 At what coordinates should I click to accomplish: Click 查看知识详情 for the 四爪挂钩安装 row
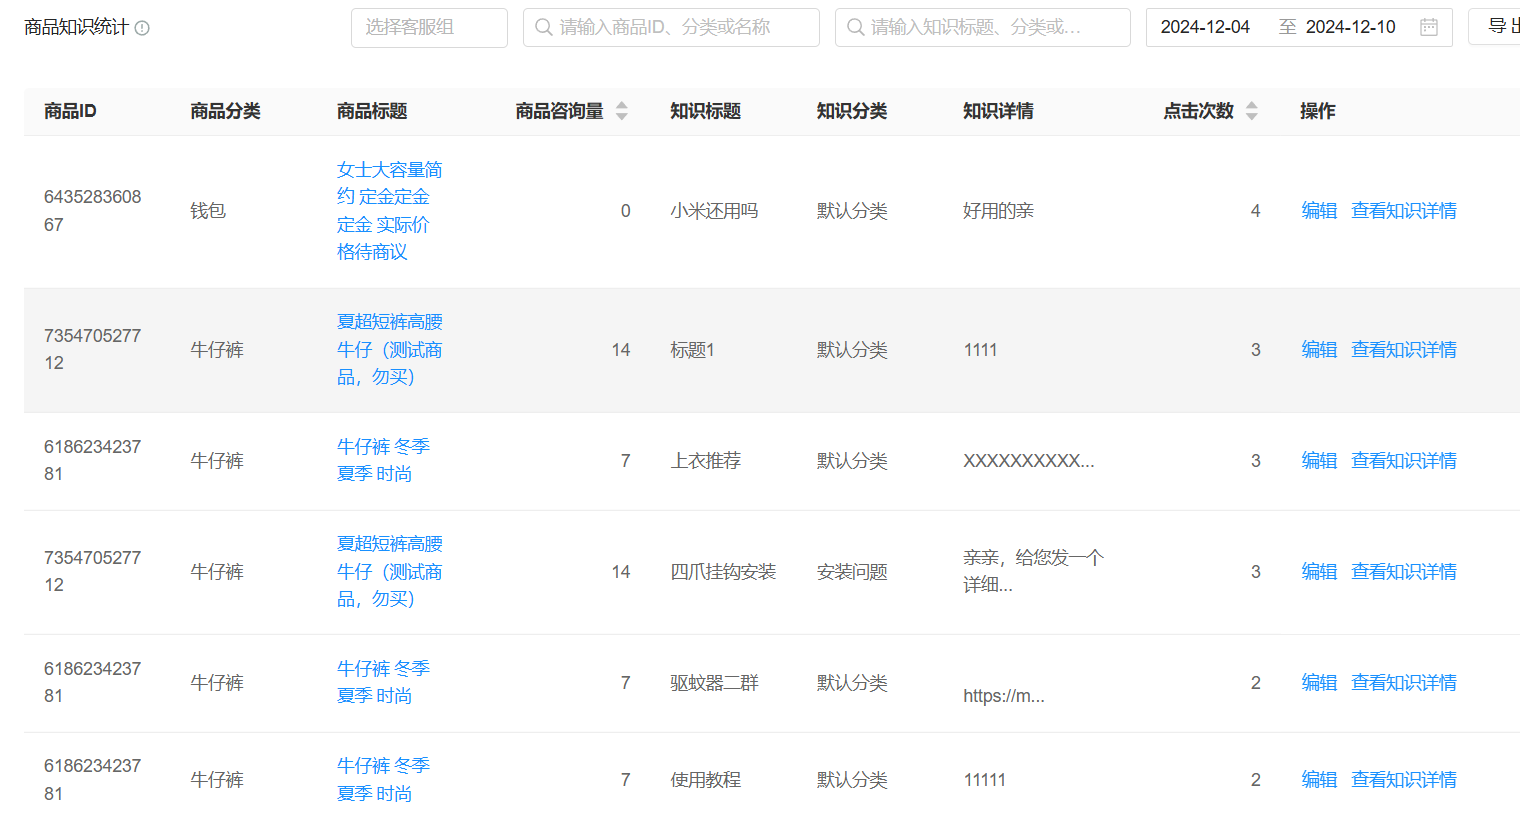pos(1404,572)
